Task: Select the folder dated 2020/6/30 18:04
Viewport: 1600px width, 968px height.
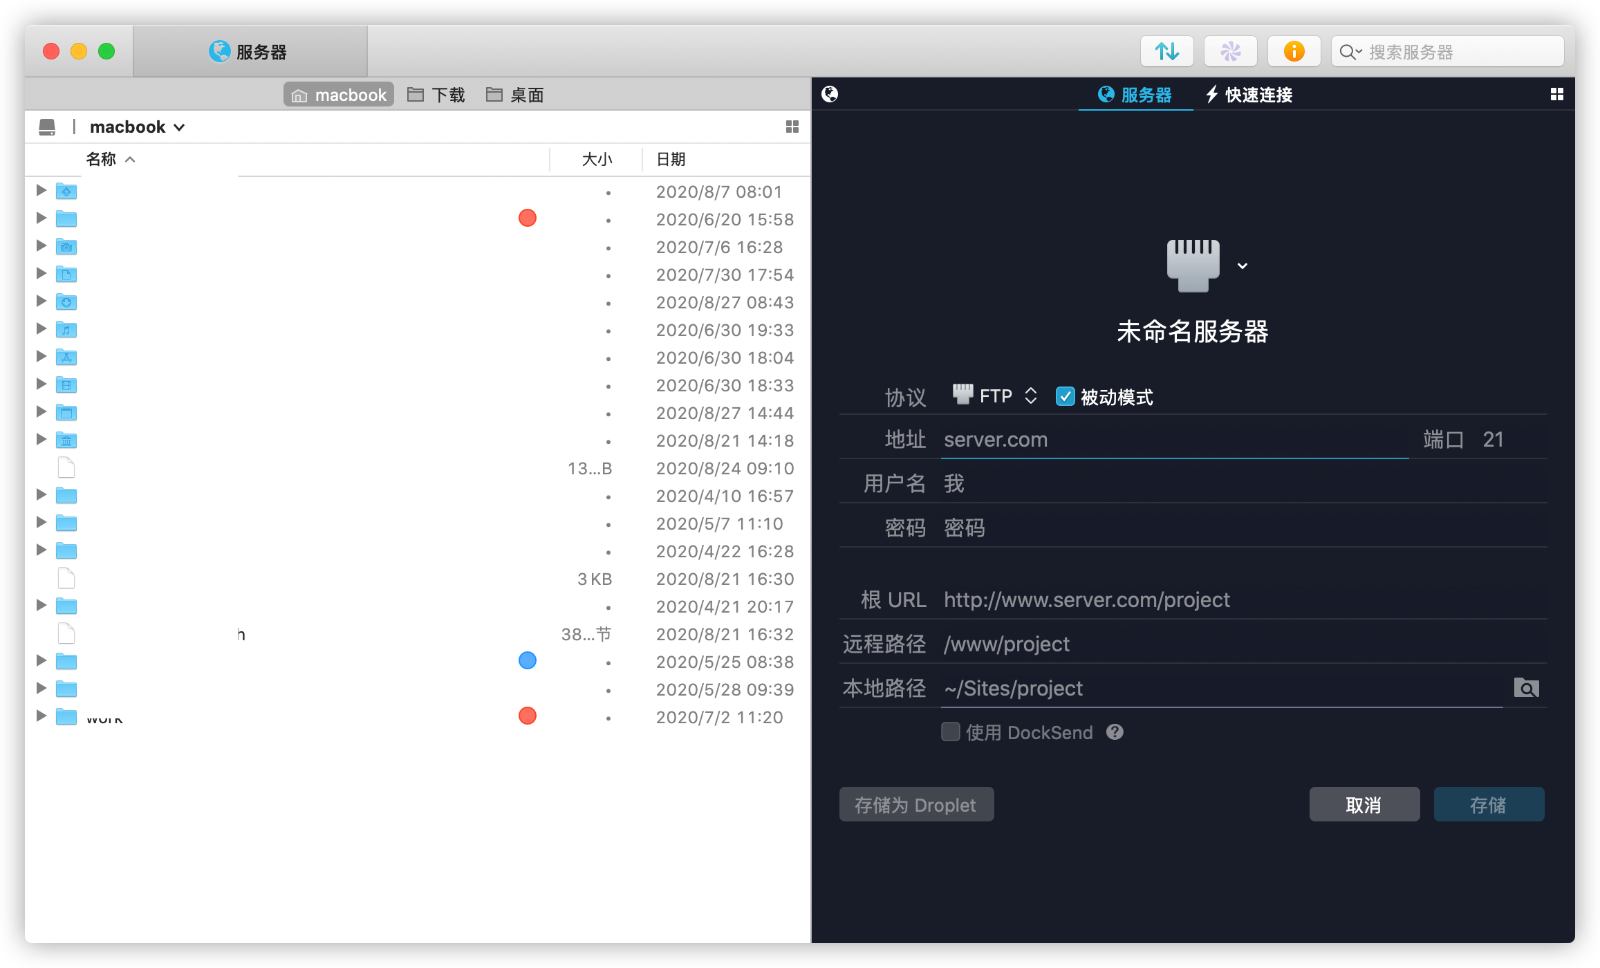Action: 67,358
